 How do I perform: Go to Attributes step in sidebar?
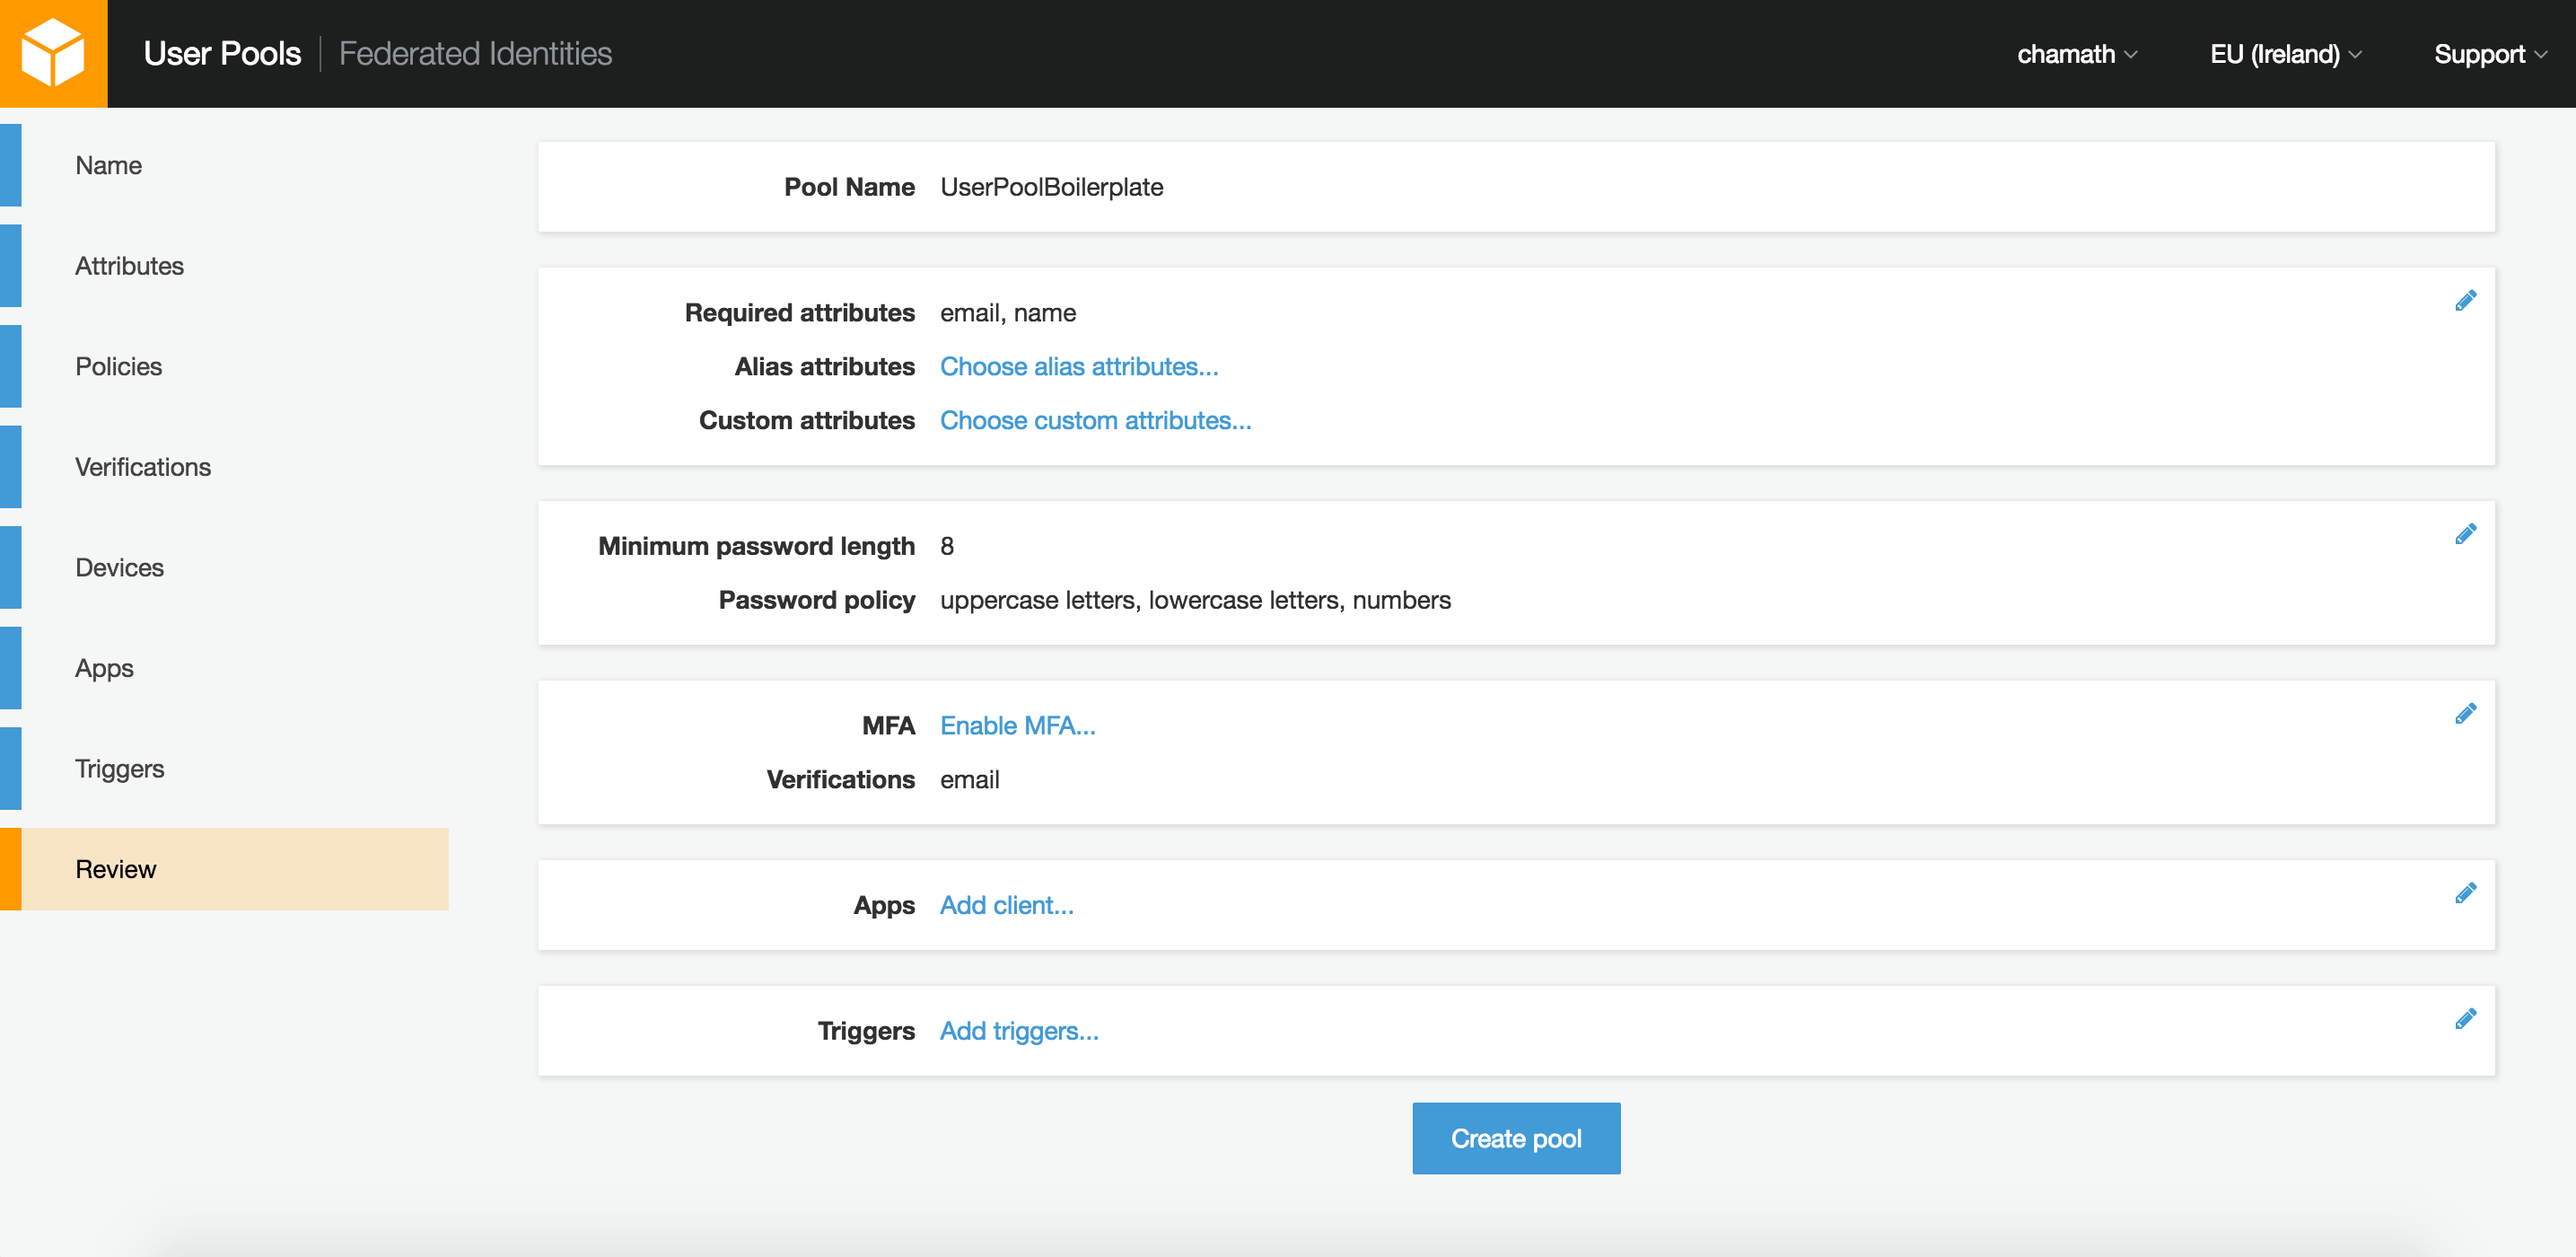129,266
